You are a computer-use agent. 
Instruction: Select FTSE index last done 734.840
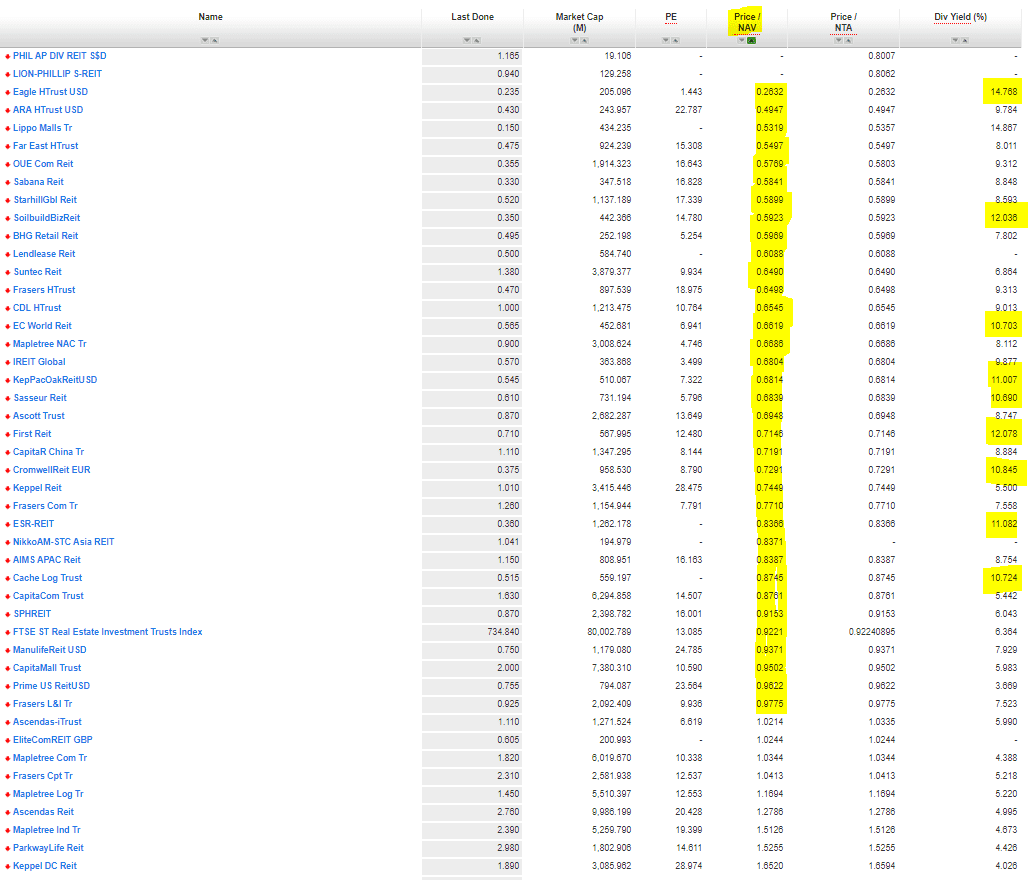tap(503, 632)
